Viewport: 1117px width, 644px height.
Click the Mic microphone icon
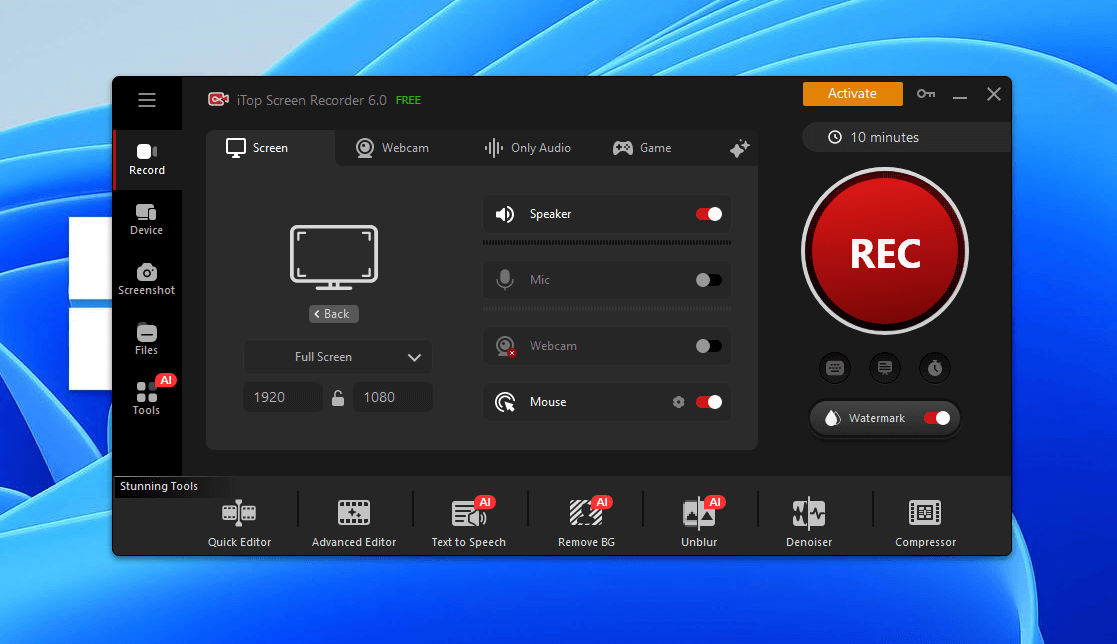[505, 280]
